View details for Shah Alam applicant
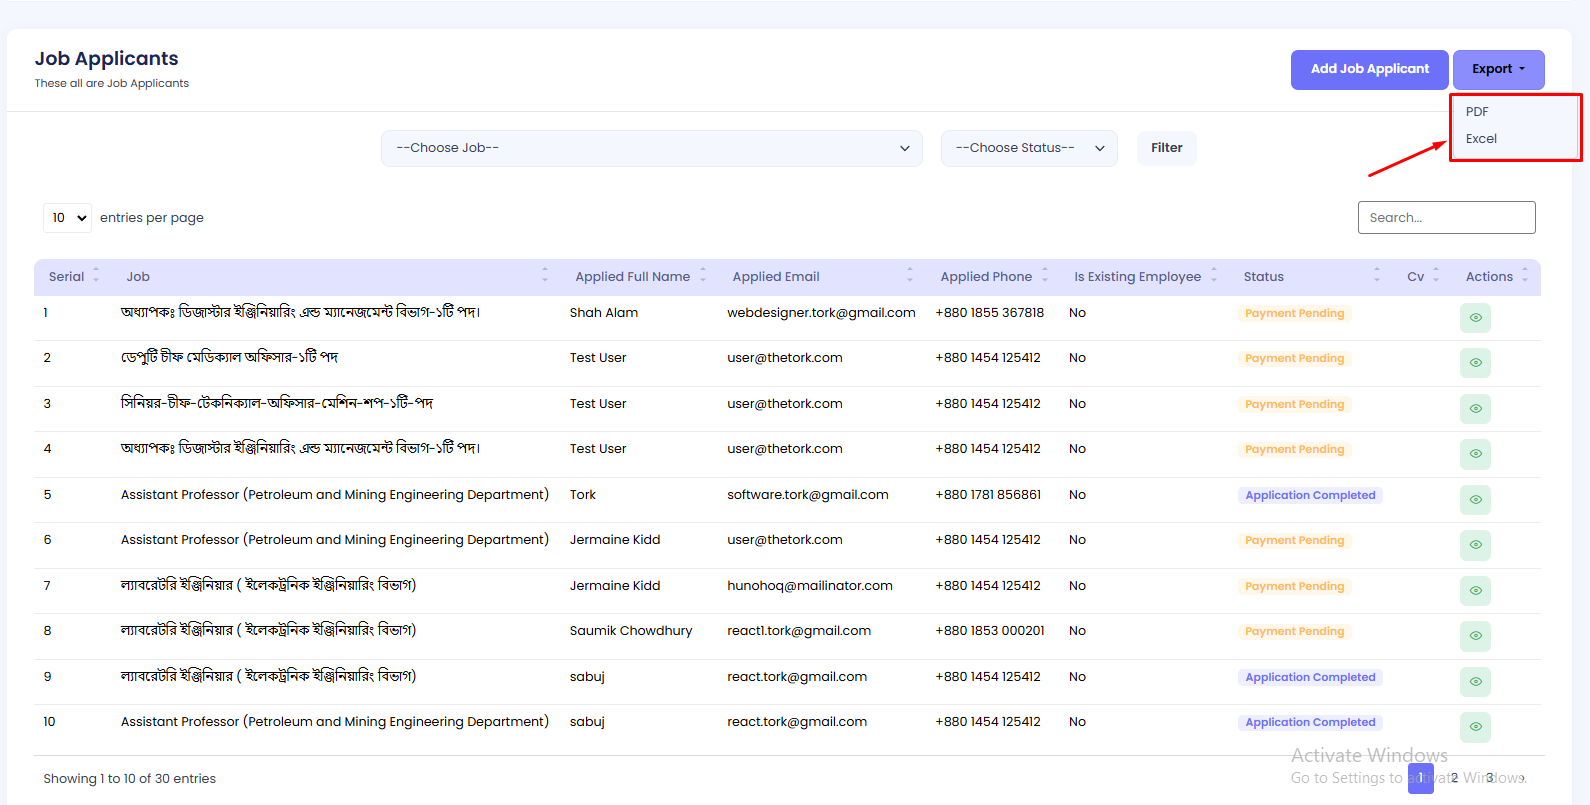The width and height of the screenshot is (1590, 805). [1474, 318]
